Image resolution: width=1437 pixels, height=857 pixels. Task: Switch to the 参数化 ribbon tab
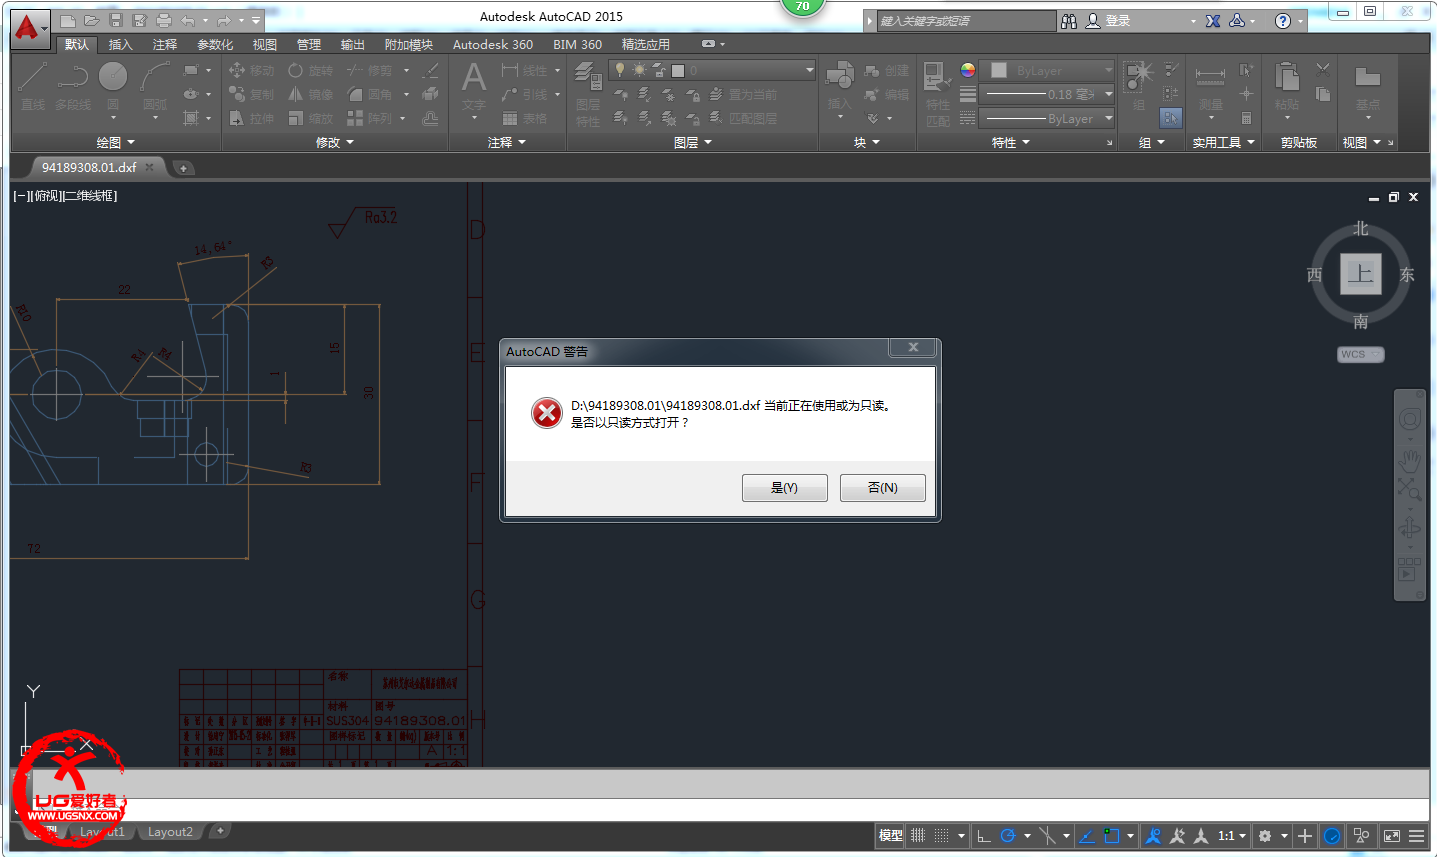click(x=215, y=44)
